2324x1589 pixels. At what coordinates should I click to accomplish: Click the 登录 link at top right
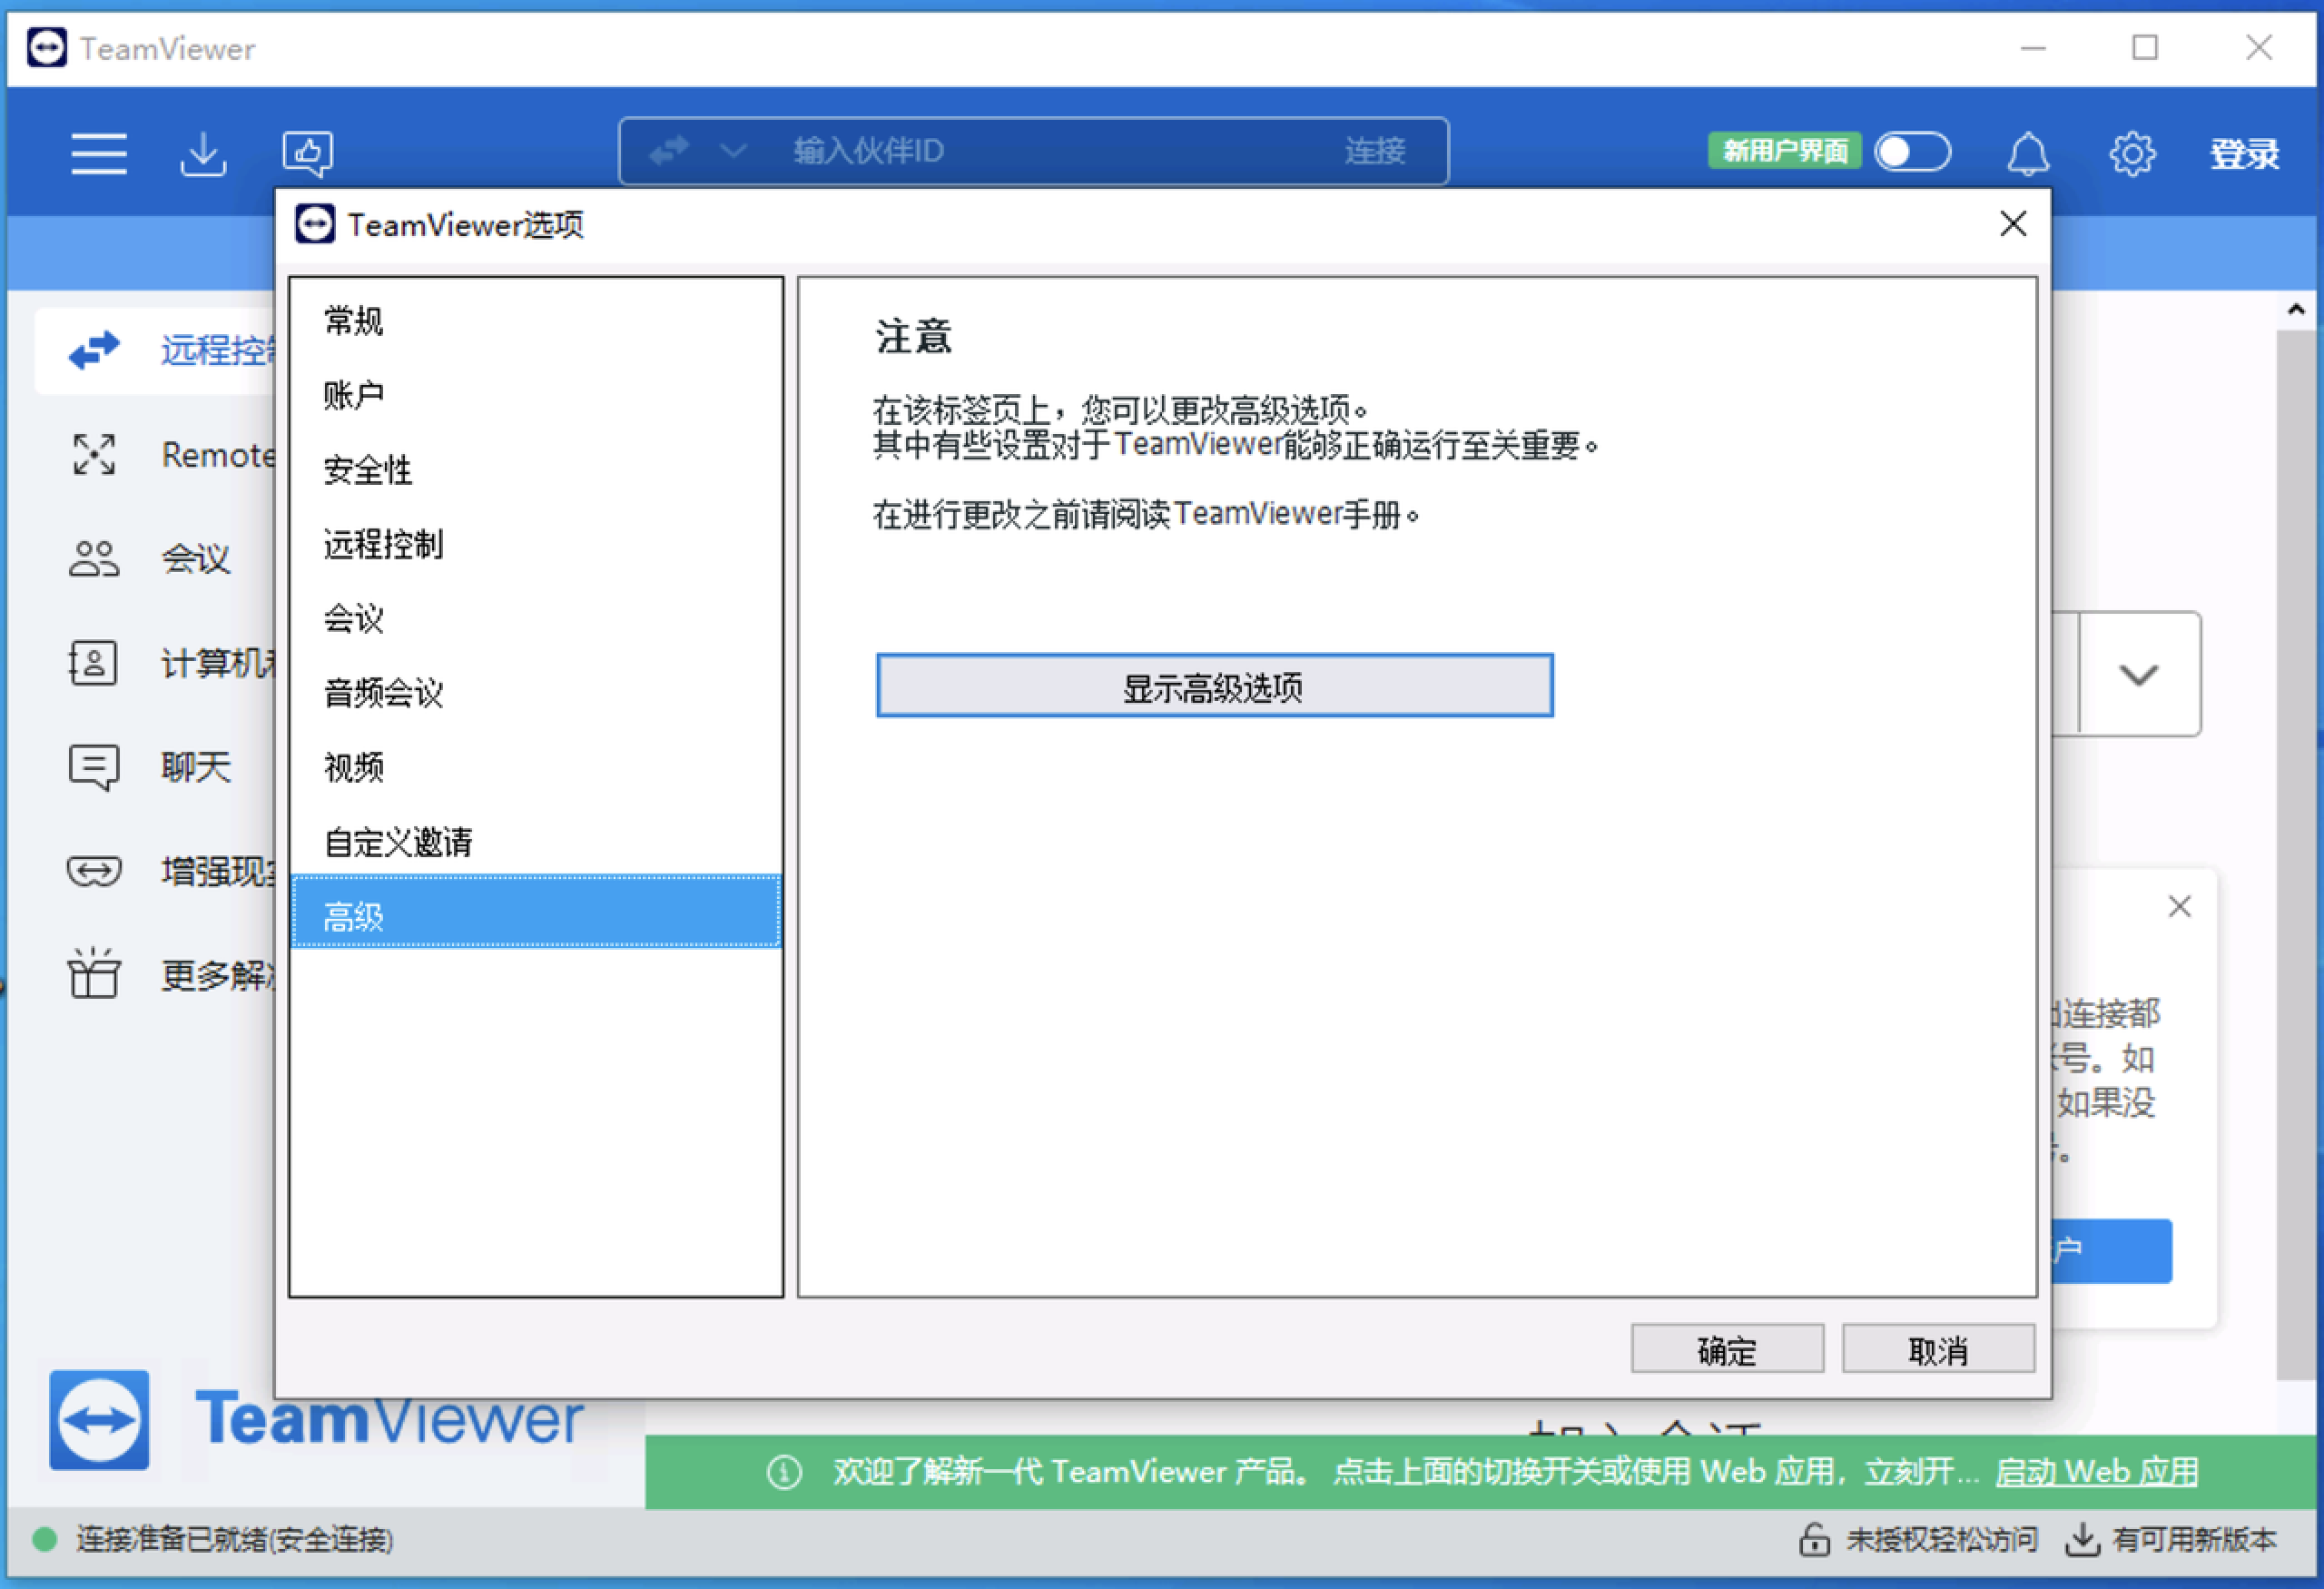click(2244, 153)
